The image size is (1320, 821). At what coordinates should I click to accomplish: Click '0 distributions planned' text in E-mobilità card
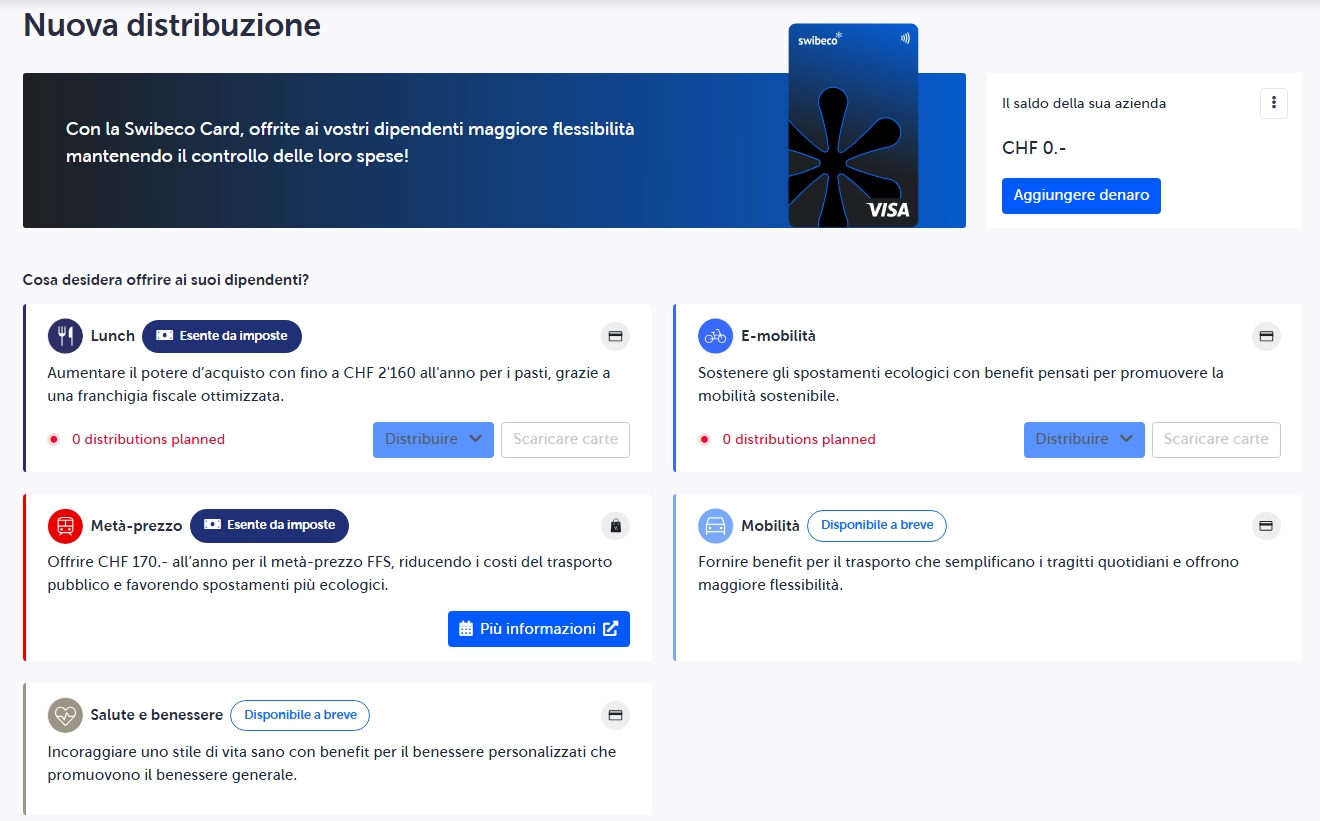tap(799, 439)
